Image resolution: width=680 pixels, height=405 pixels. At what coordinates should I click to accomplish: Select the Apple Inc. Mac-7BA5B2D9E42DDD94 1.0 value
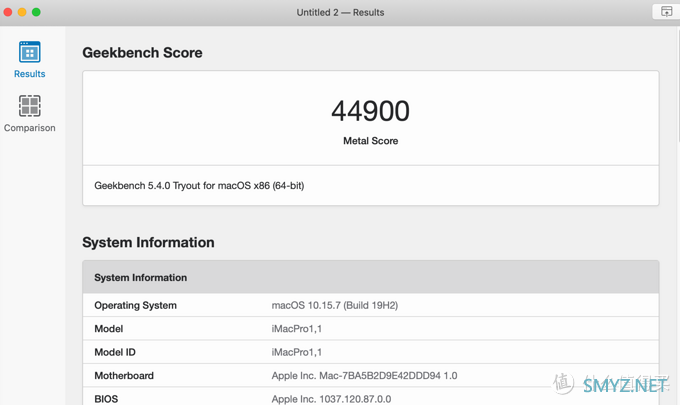pos(364,376)
